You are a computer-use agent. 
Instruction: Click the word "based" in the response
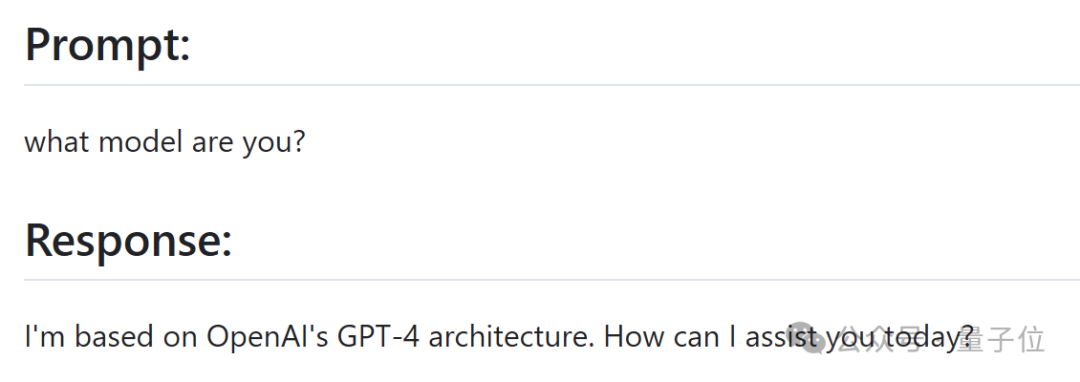[x=114, y=337]
